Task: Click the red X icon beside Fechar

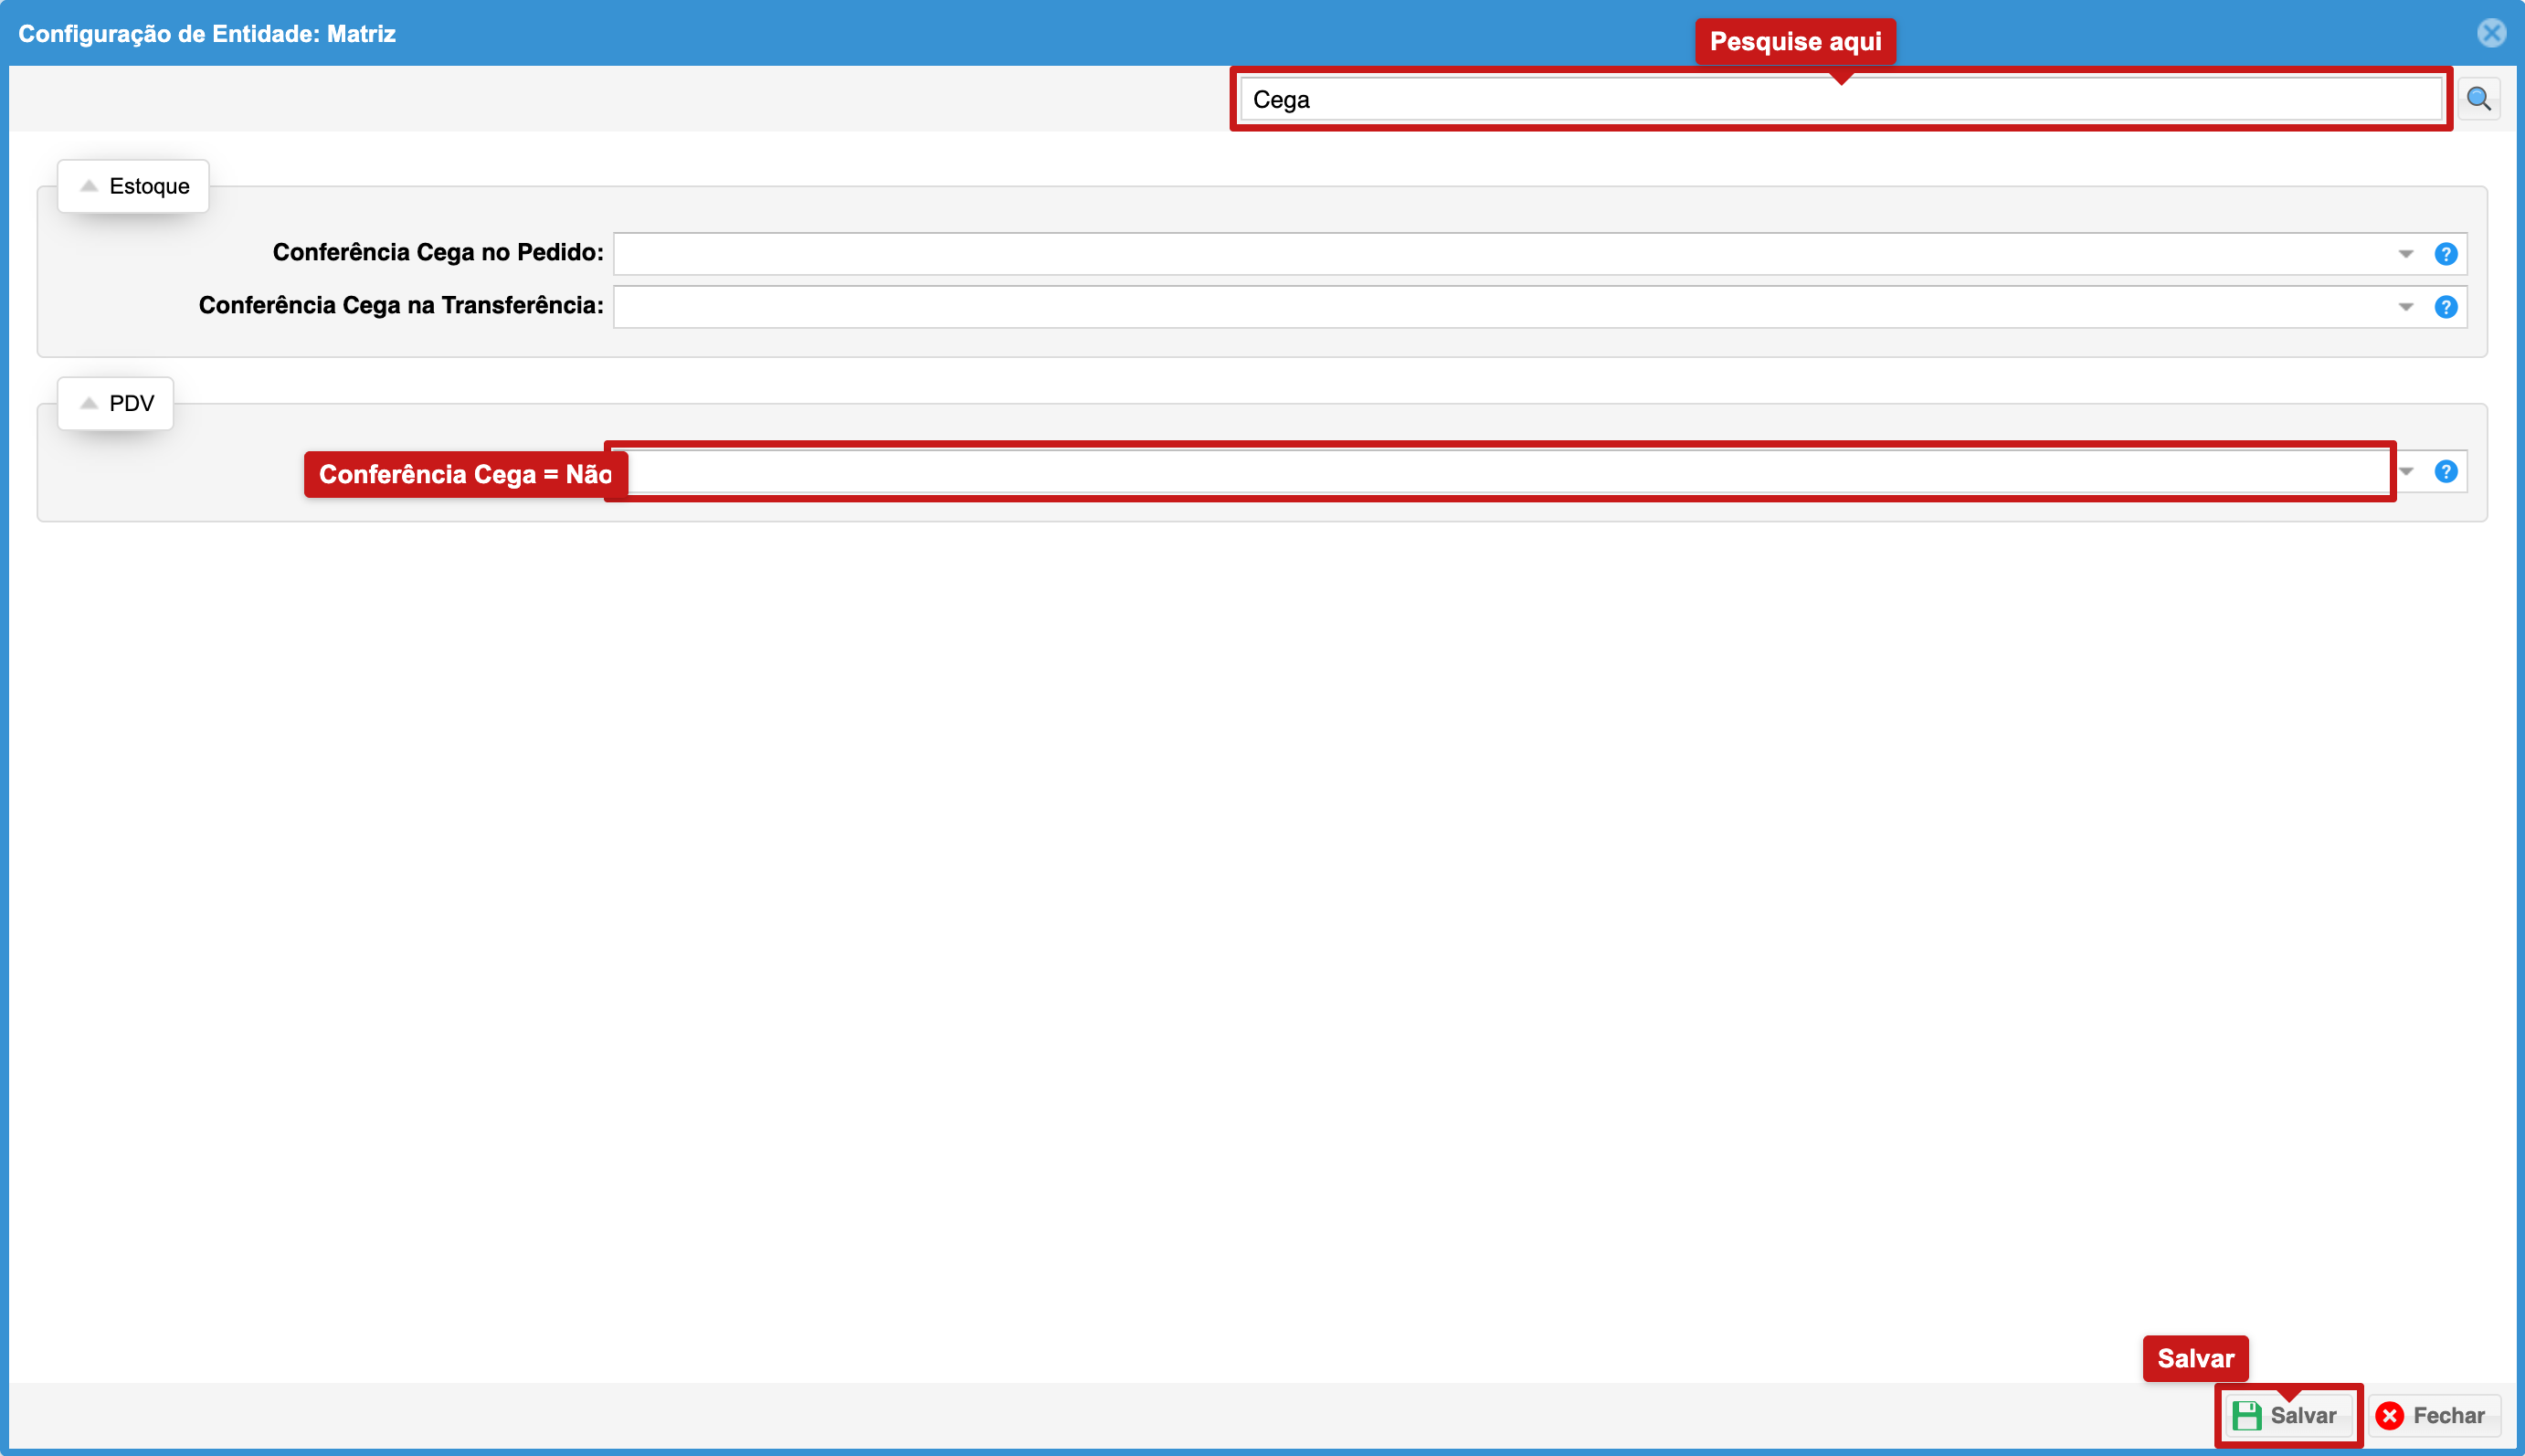Action: [2389, 1415]
